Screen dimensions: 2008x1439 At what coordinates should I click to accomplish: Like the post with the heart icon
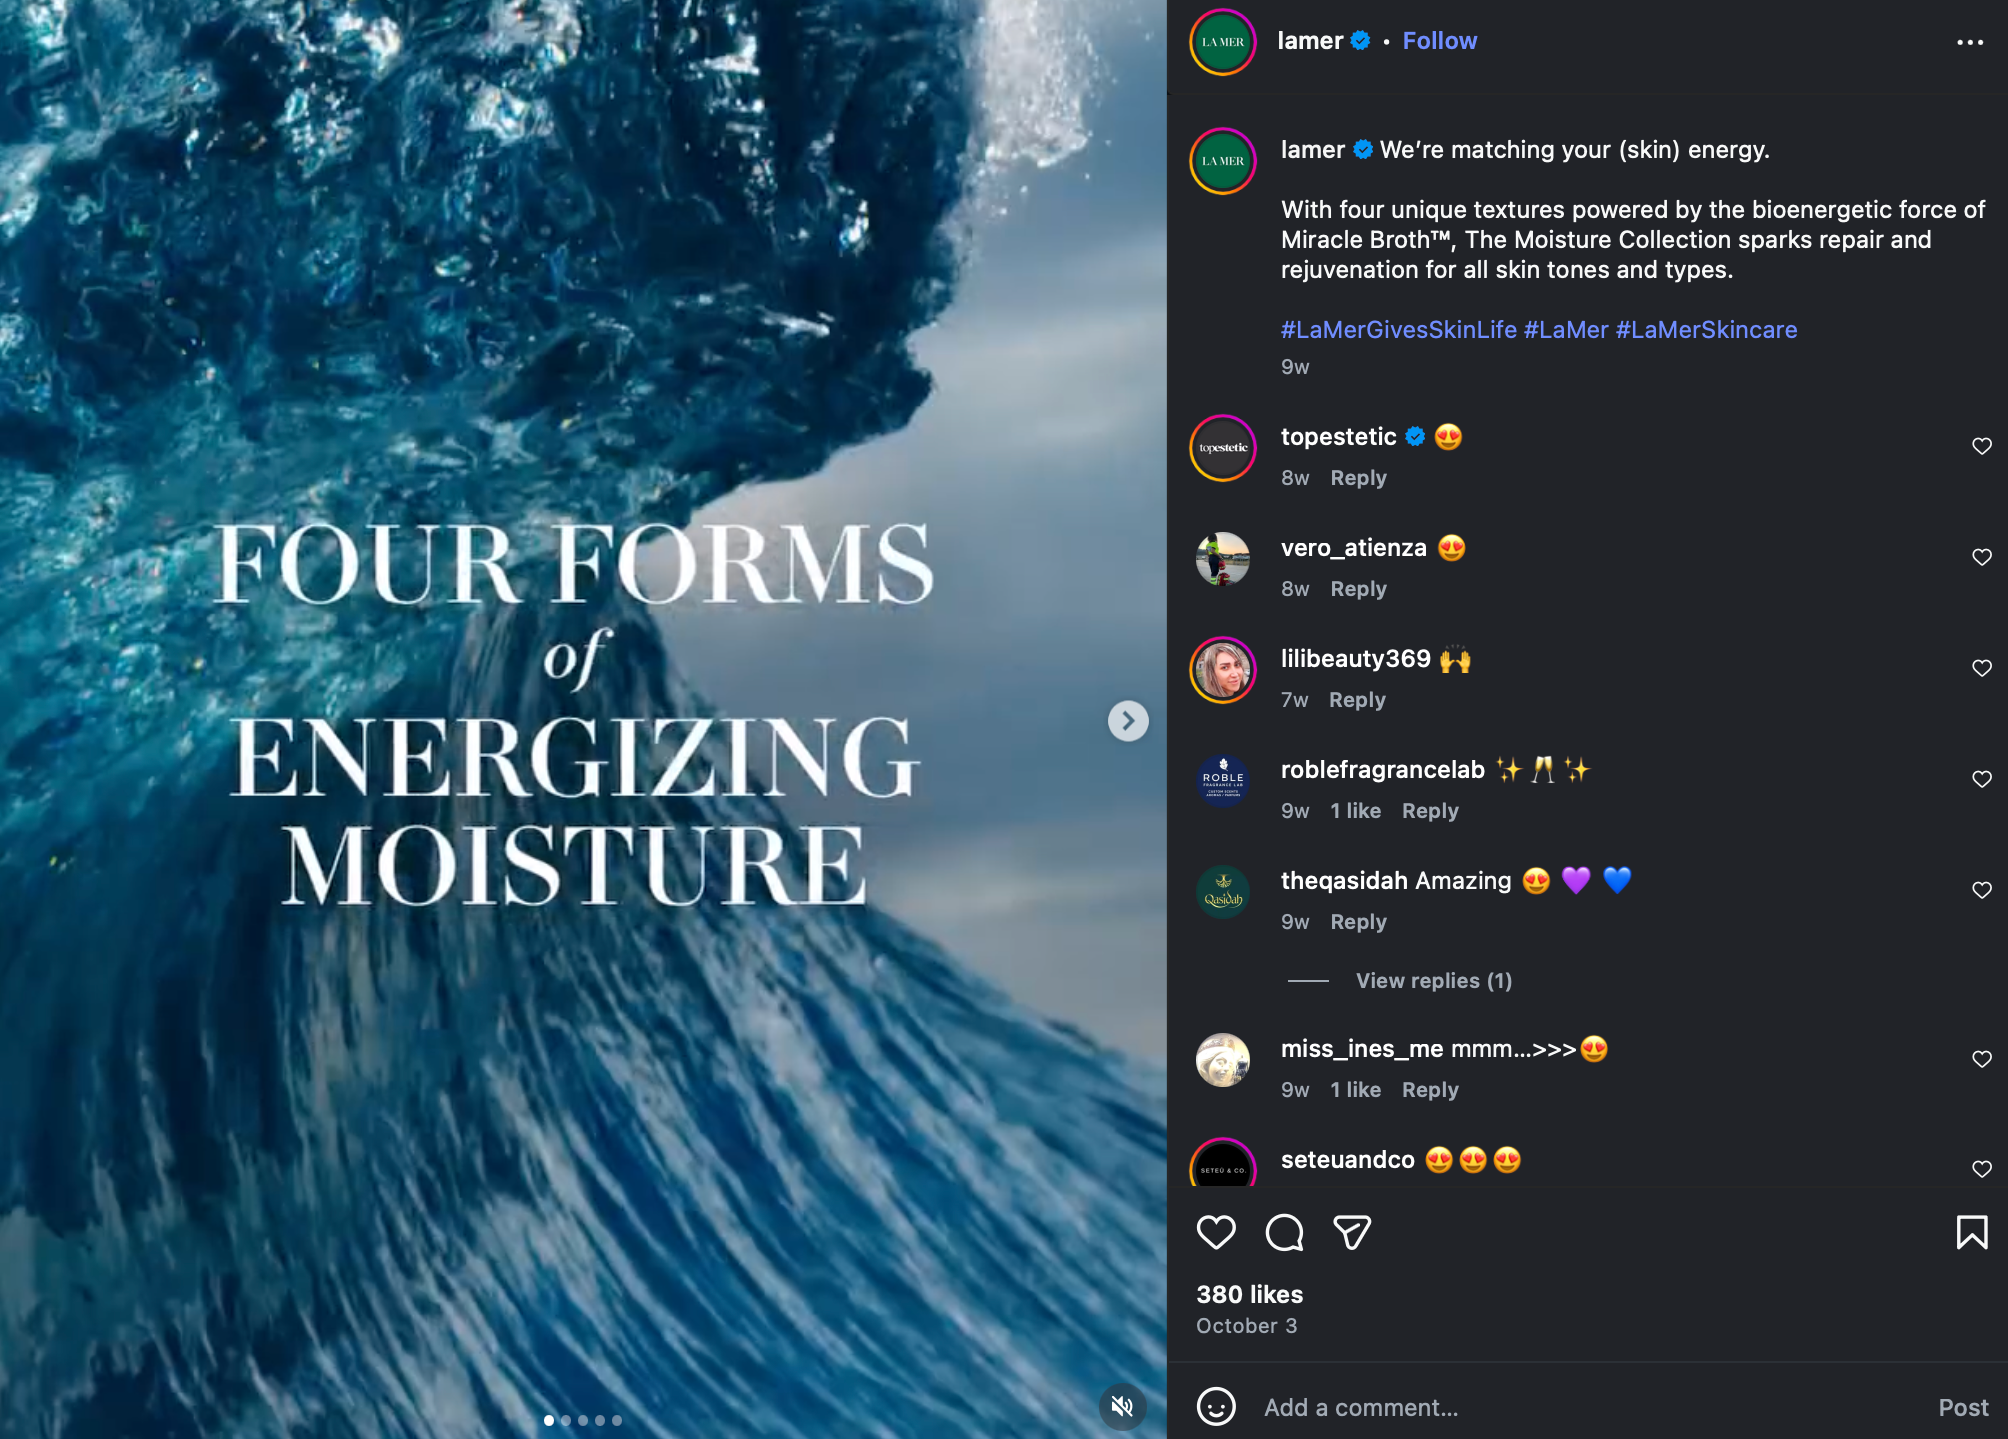pos(1216,1232)
